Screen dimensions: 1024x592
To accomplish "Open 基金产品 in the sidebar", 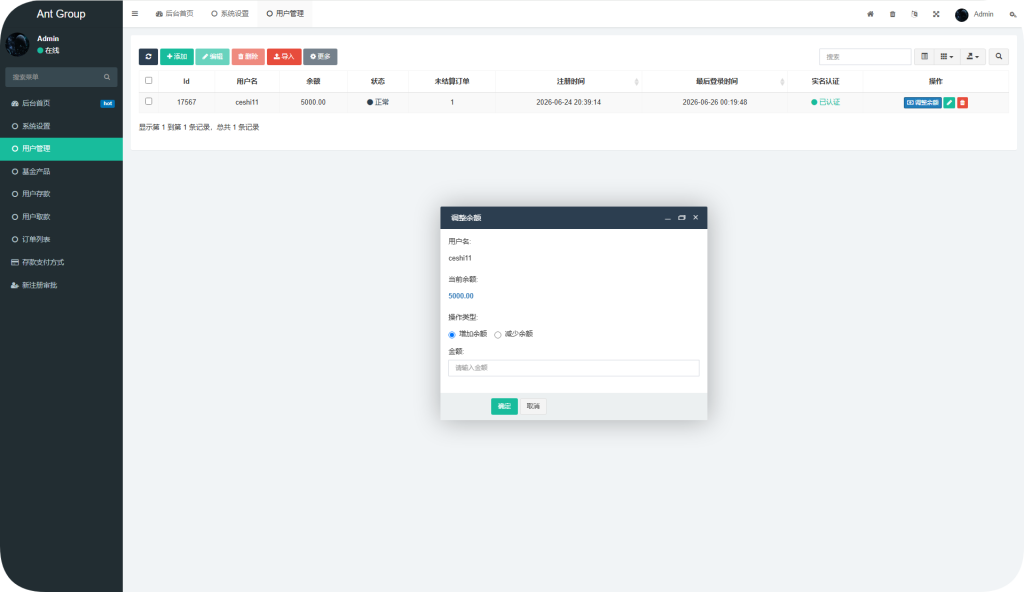I will pyautogui.click(x=61, y=171).
